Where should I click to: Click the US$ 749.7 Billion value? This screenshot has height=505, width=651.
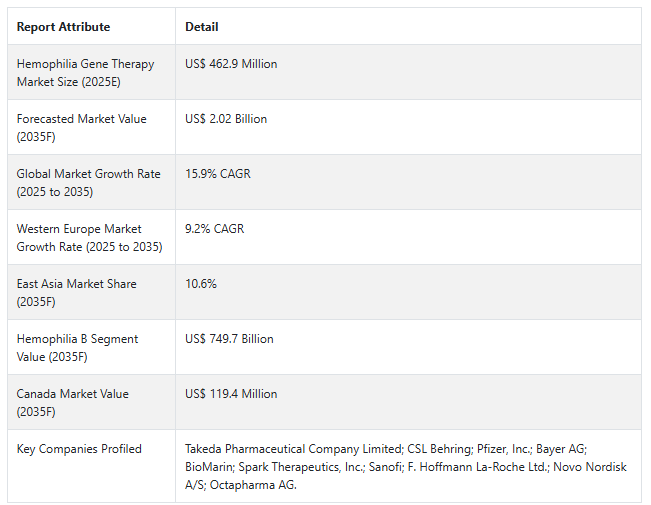[x=229, y=339]
